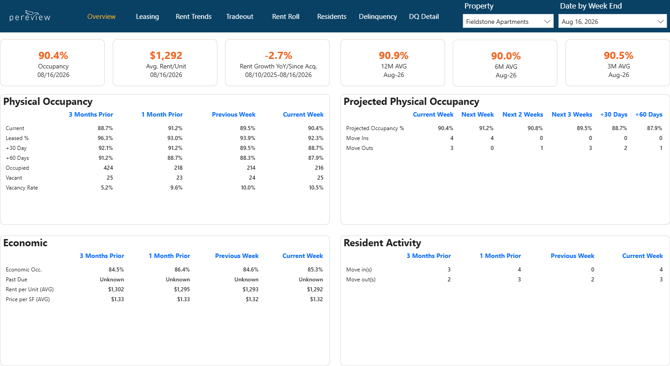Expand the Property dropdown chevron
Screen dimensions: 670x366
coord(547,21)
